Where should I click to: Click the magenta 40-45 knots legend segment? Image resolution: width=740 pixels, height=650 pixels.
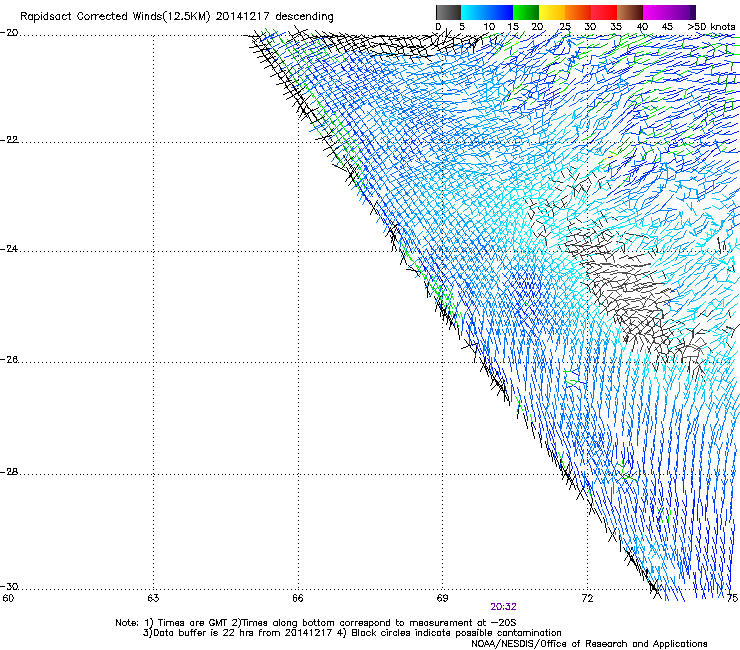pos(656,12)
